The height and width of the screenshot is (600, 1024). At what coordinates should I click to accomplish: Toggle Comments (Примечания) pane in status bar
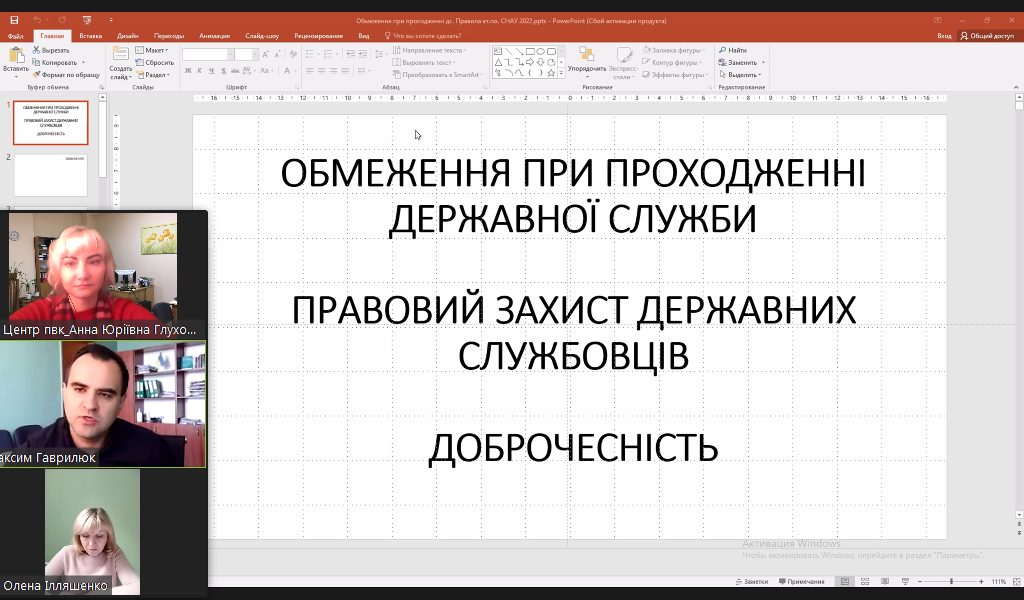802,581
